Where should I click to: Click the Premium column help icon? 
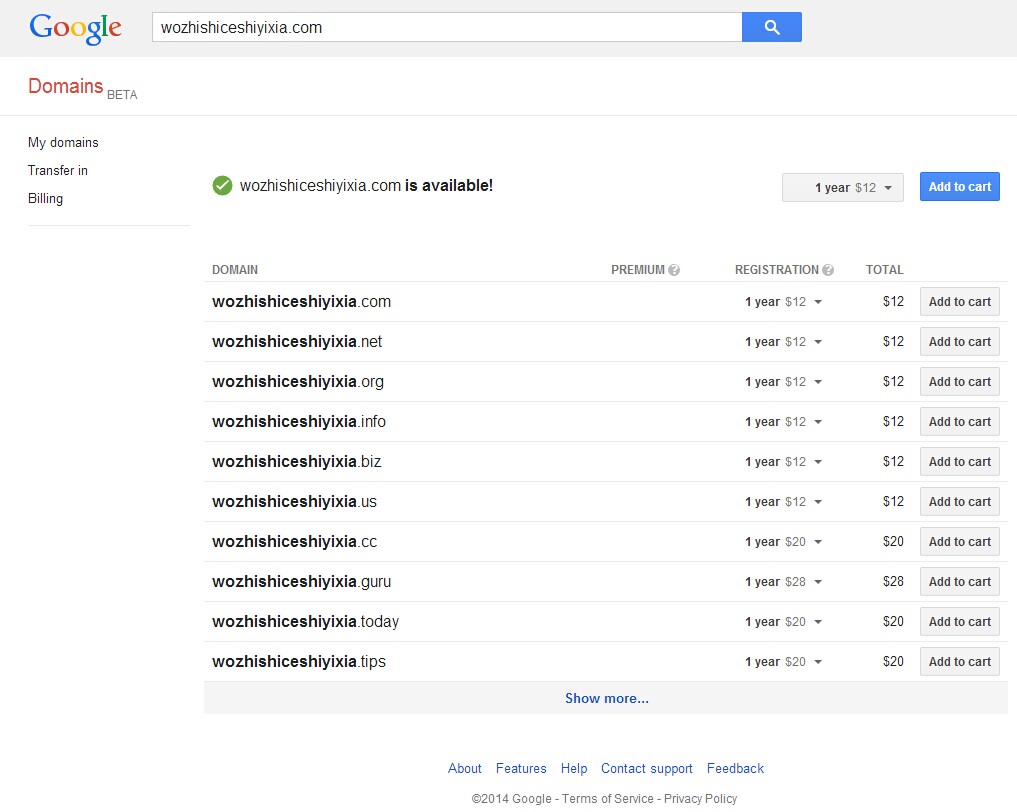pos(674,270)
